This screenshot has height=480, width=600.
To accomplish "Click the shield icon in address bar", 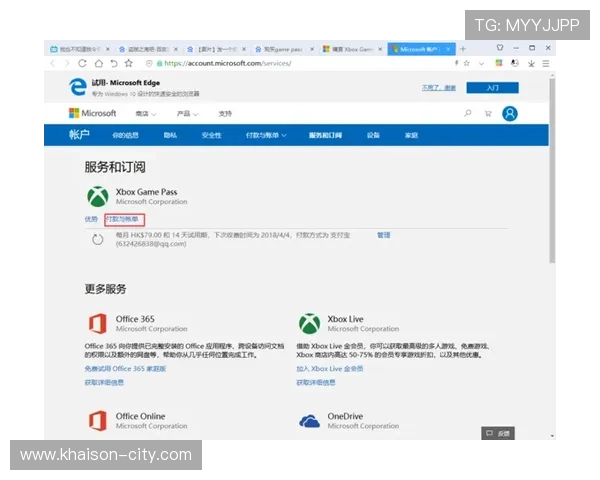I will [149, 64].
